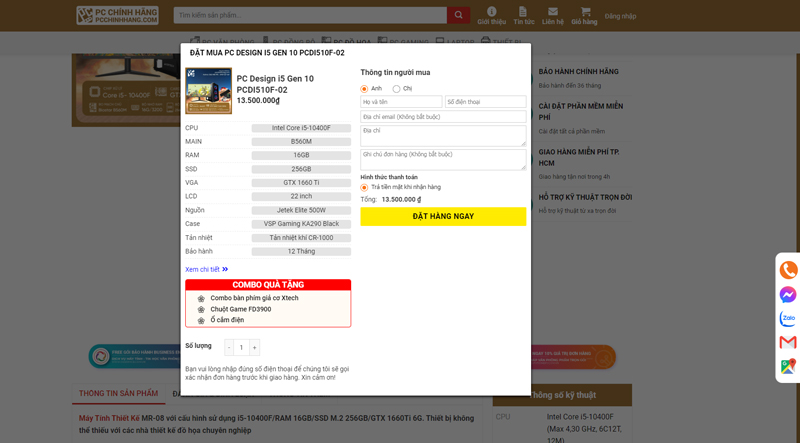Expand details via Xem chi tiết

(206, 269)
